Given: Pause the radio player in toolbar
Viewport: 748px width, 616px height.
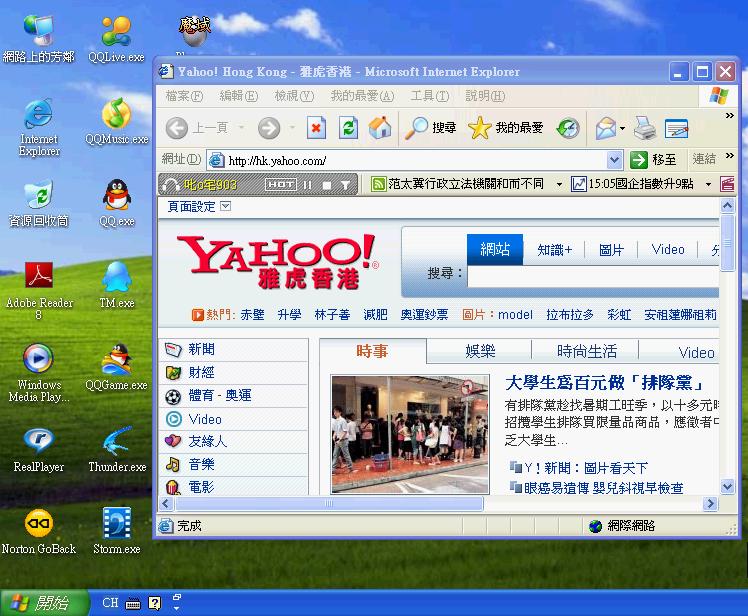Looking at the screenshot, I should pyautogui.click(x=308, y=185).
